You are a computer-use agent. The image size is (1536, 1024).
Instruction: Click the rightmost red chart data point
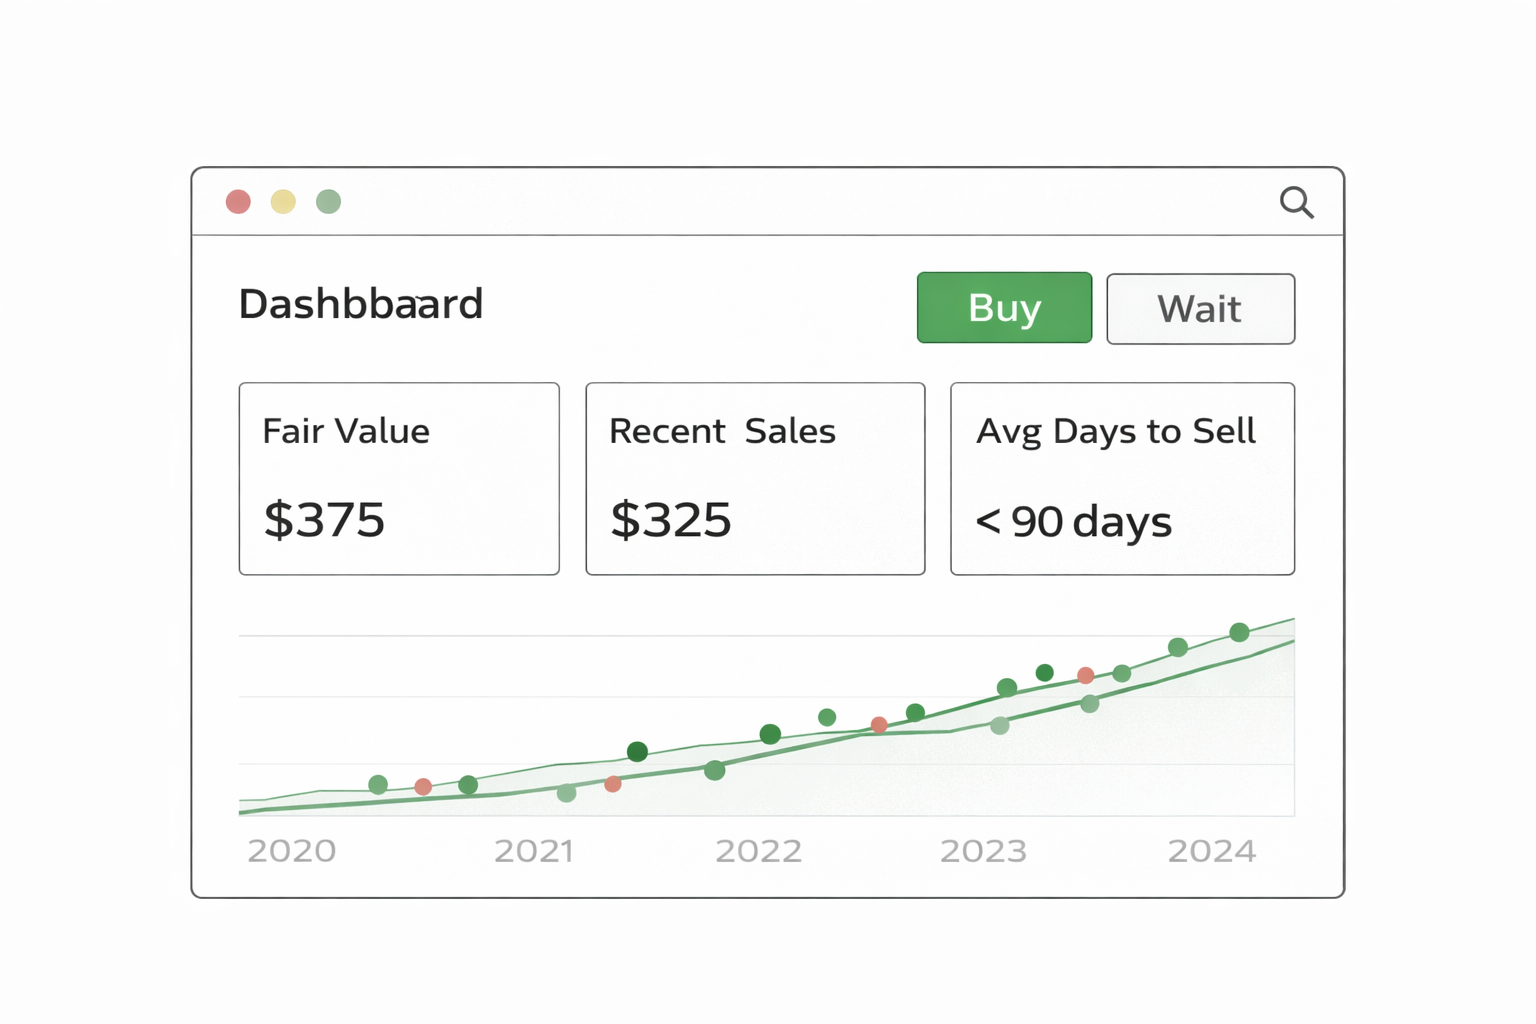click(x=1086, y=676)
